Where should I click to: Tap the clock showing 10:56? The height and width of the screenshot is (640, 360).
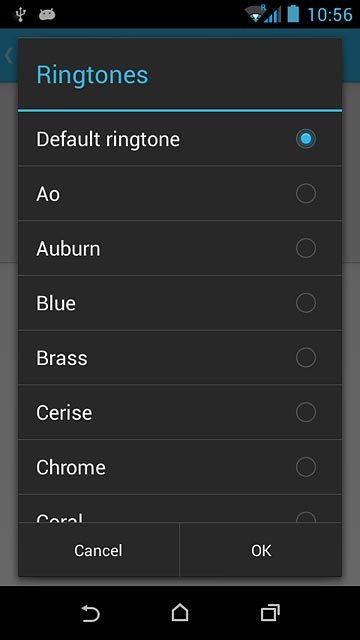(330, 15)
